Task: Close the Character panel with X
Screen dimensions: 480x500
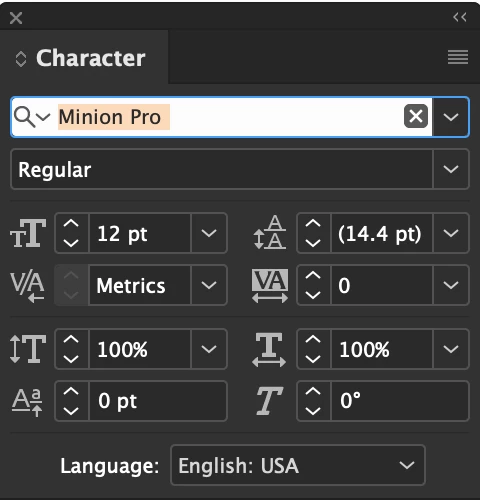Action: tap(16, 18)
